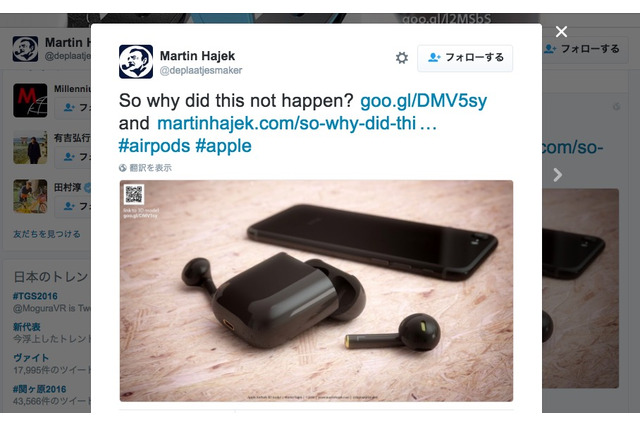Open goo.gl/DMV5sy link

[423, 101]
